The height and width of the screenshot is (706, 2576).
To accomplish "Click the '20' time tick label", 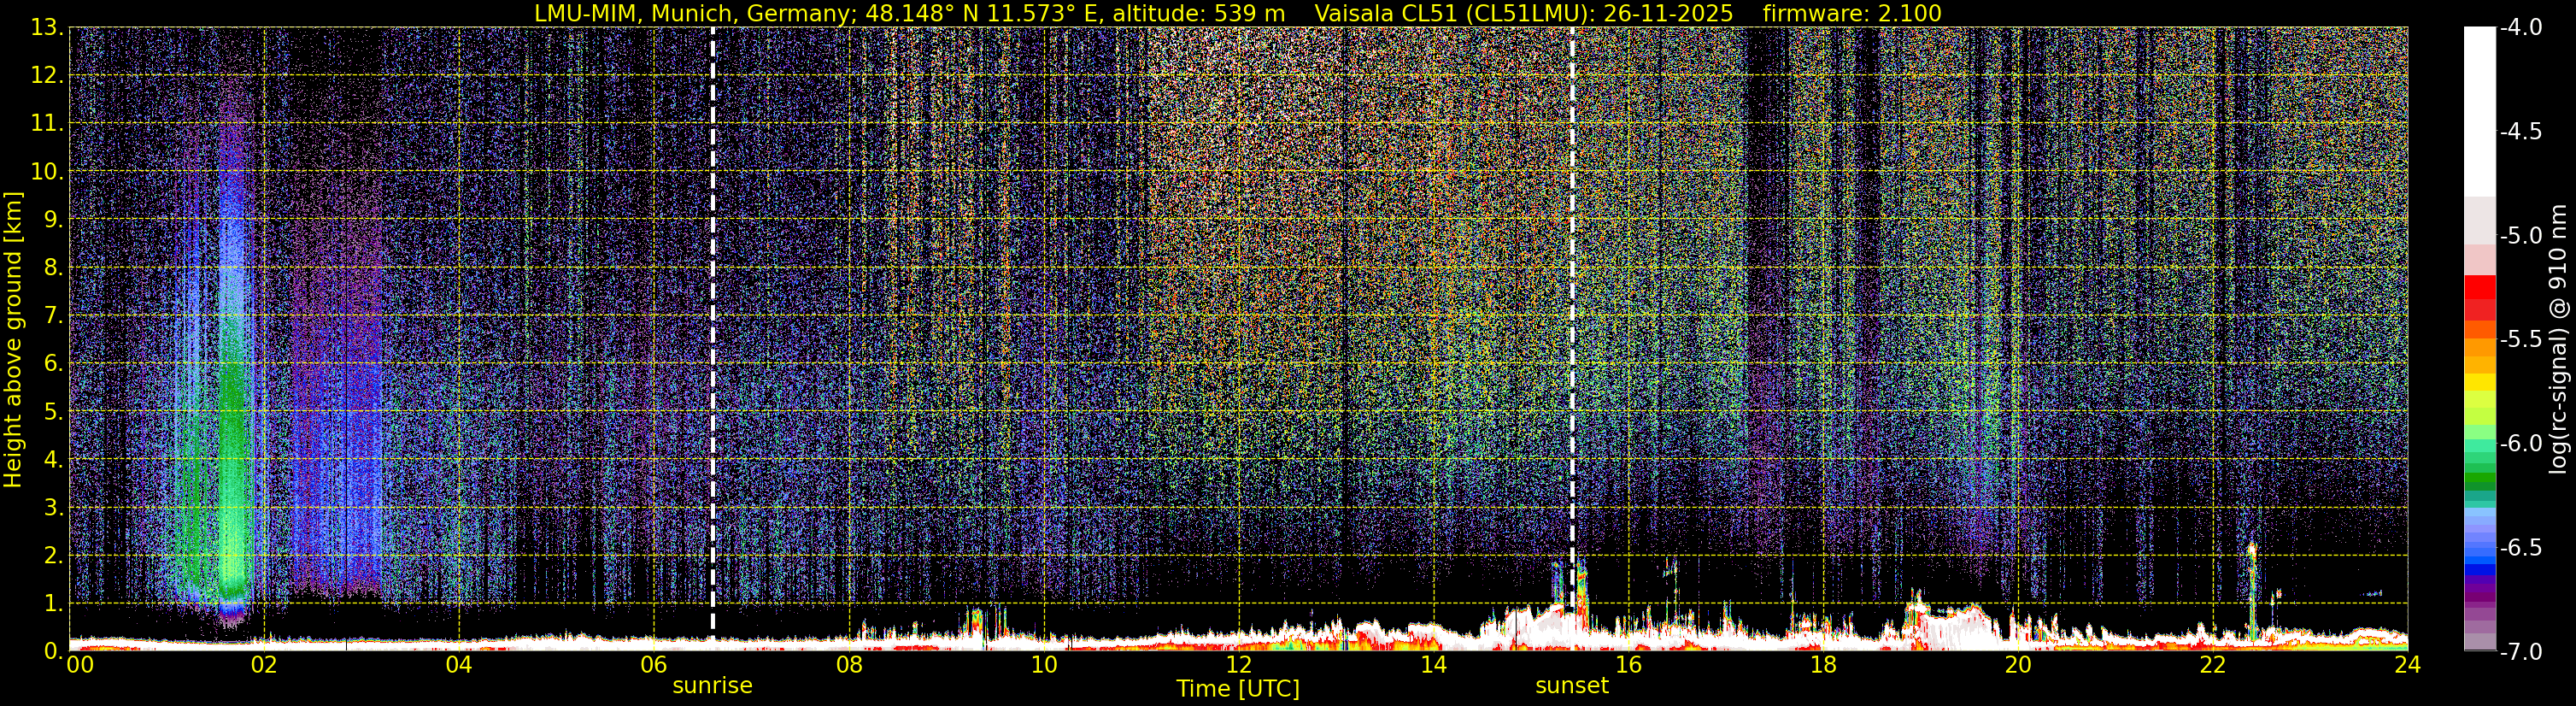I will point(2018,664).
